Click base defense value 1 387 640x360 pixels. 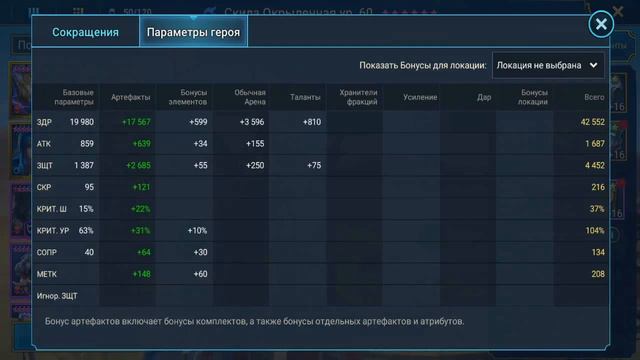(84, 165)
